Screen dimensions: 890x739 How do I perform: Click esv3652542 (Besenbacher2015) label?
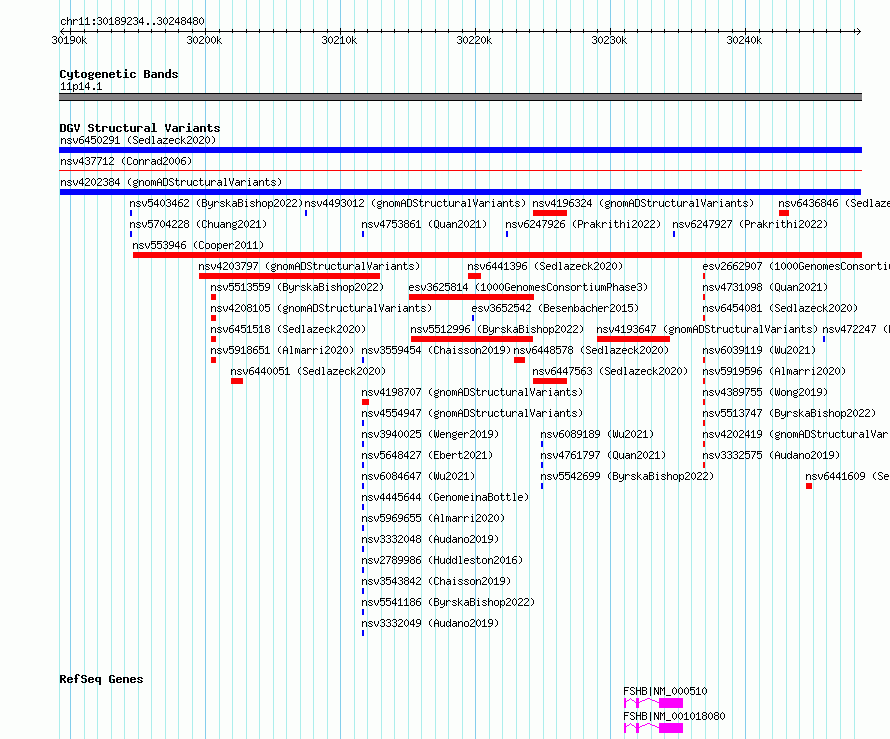point(555,308)
